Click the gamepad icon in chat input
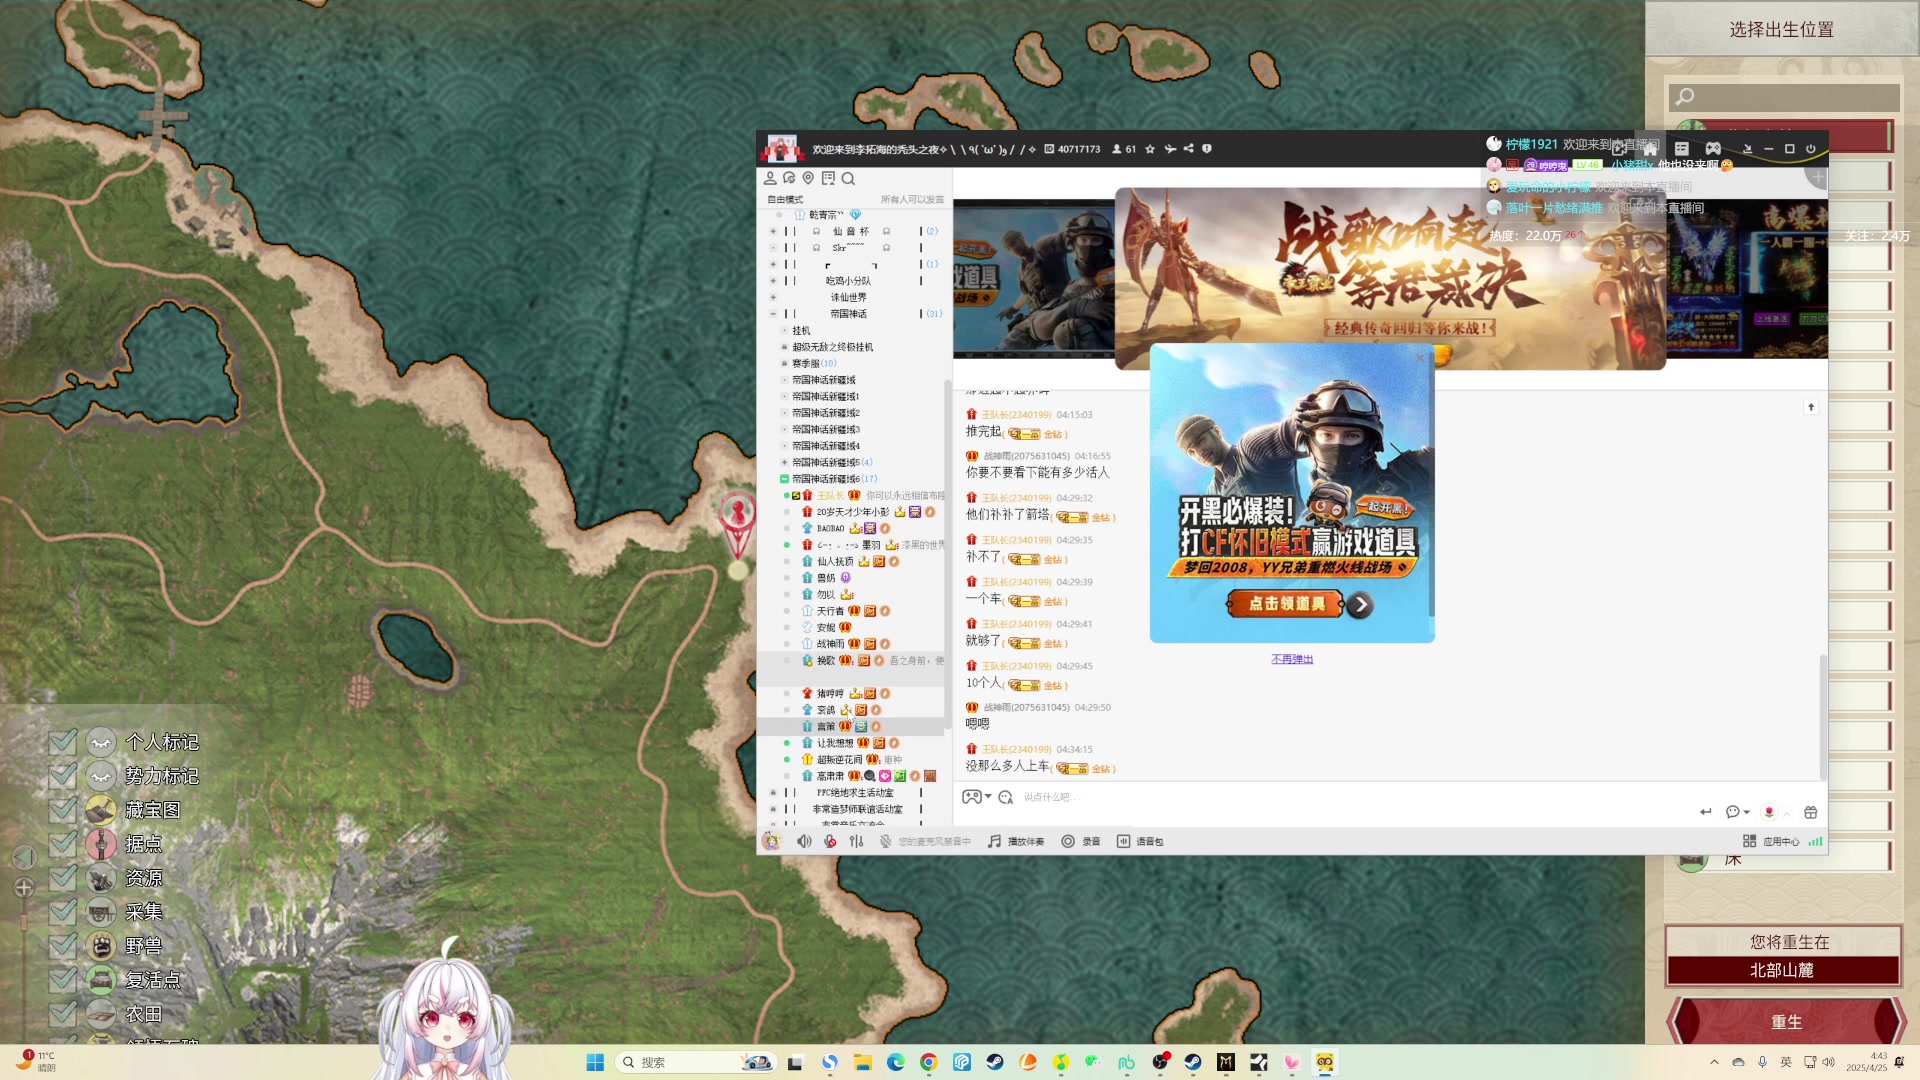This screenshot has width=1920, height=1080. (x=971, y=797)
